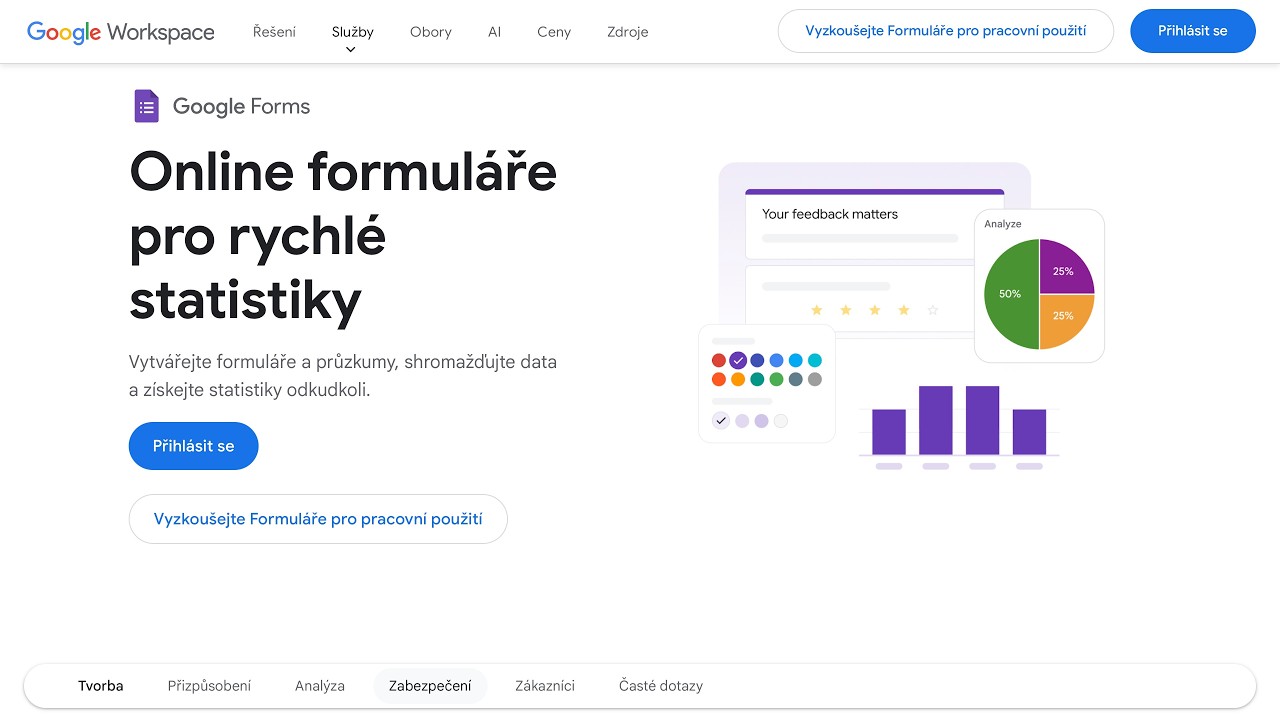Open the Služby navigation menu

pyautogui.click(x=352, y=32)
